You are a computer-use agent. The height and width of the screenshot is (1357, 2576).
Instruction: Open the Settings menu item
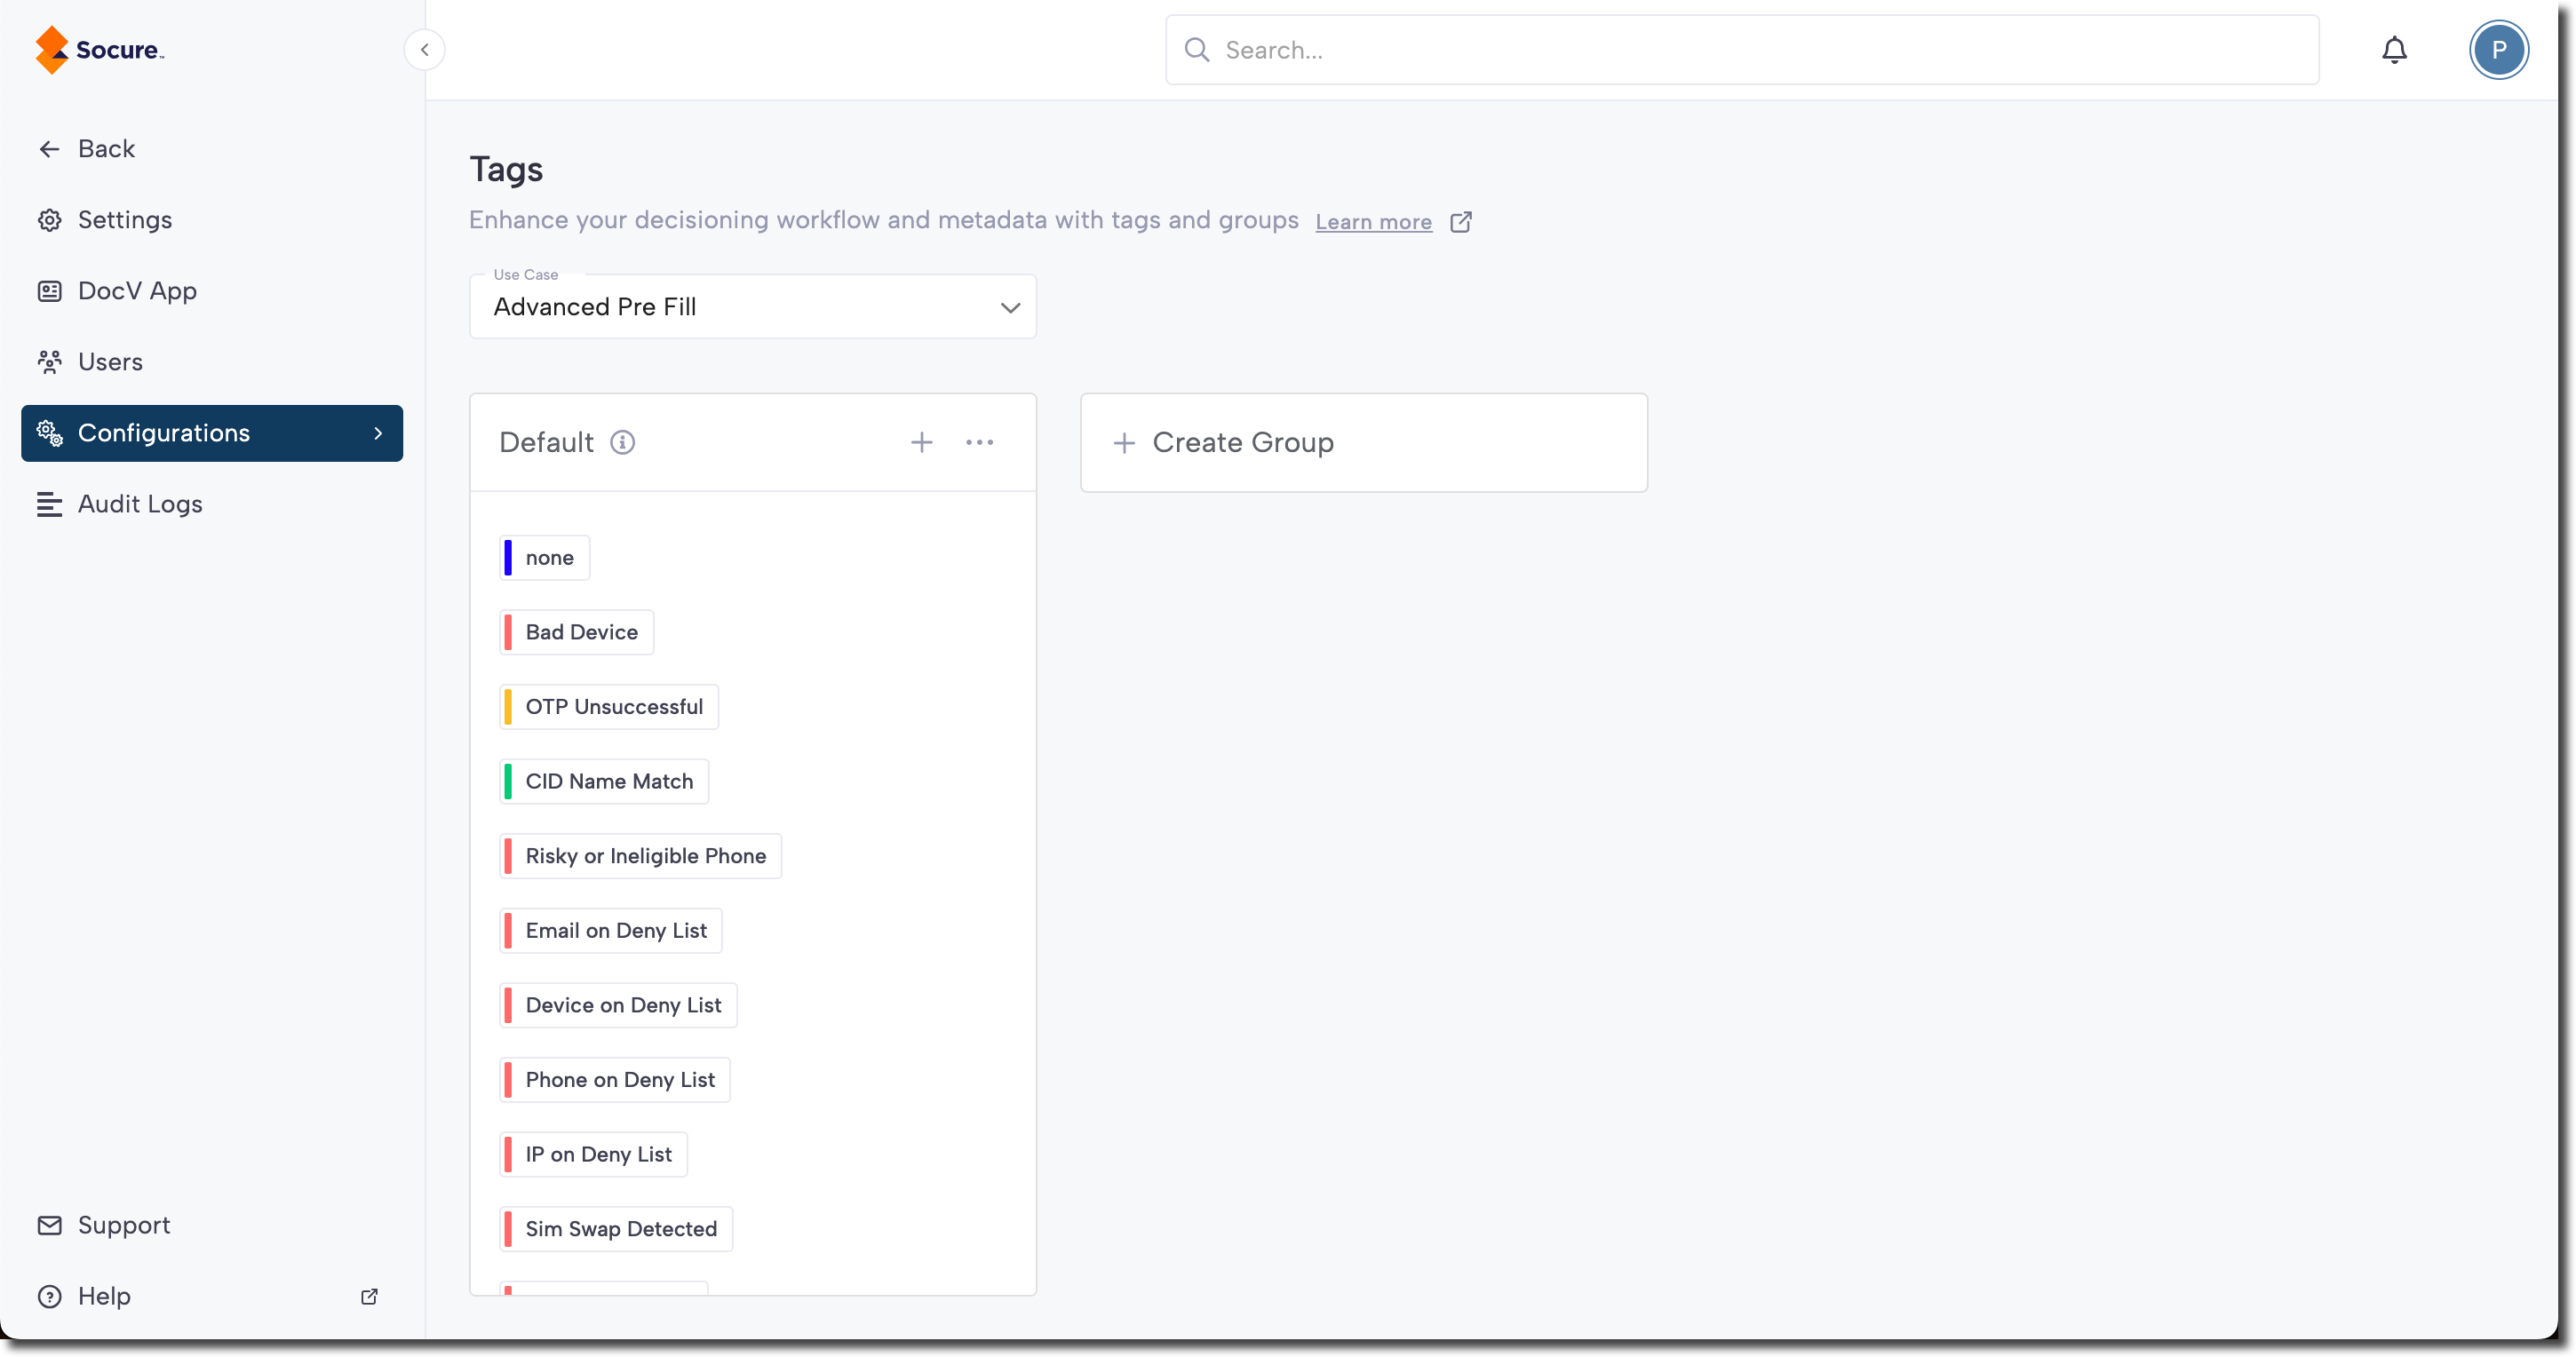tap(124, 220)
